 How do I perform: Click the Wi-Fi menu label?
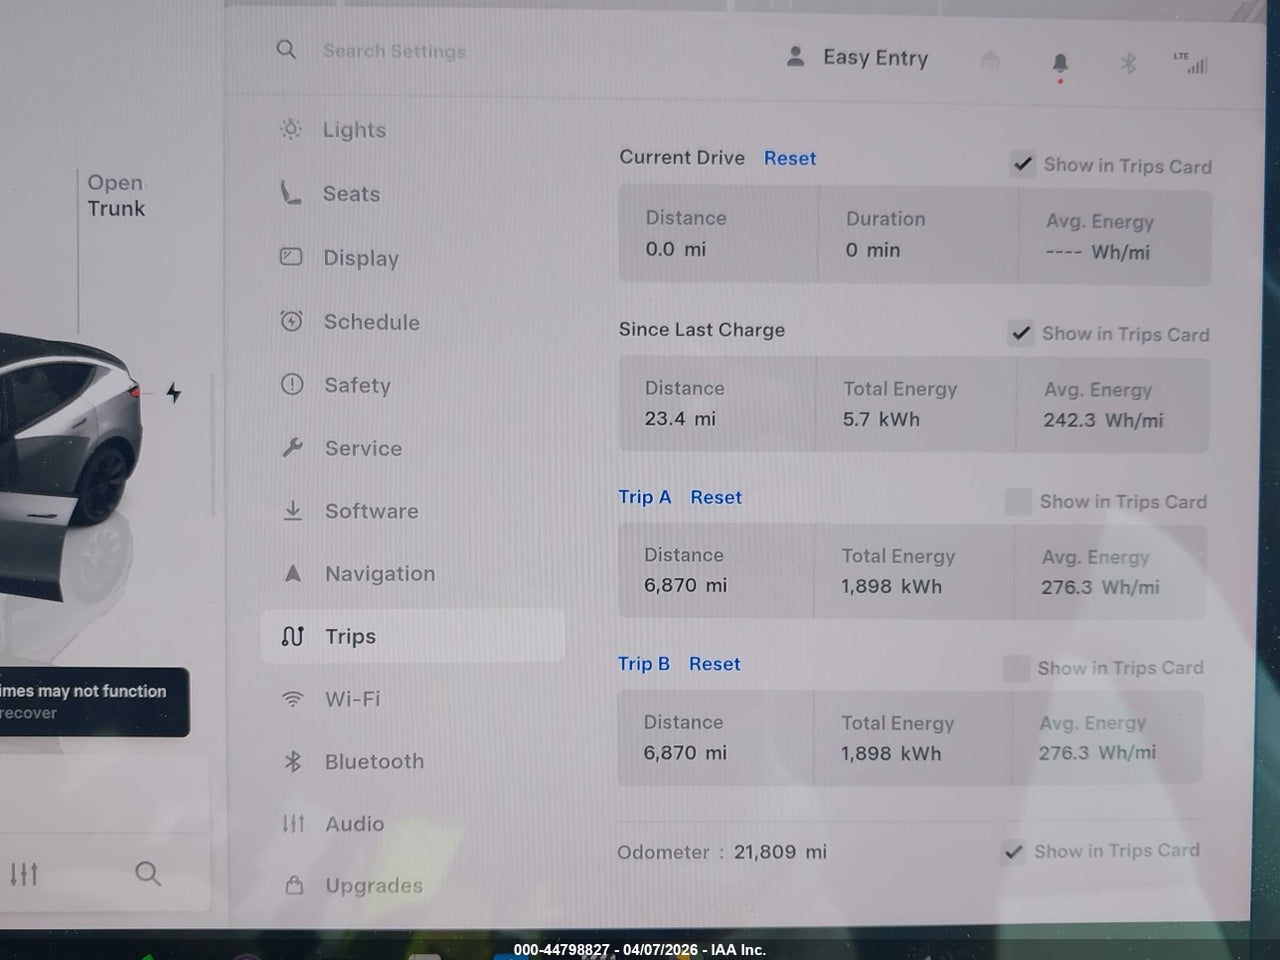click(x=353, y=699)
